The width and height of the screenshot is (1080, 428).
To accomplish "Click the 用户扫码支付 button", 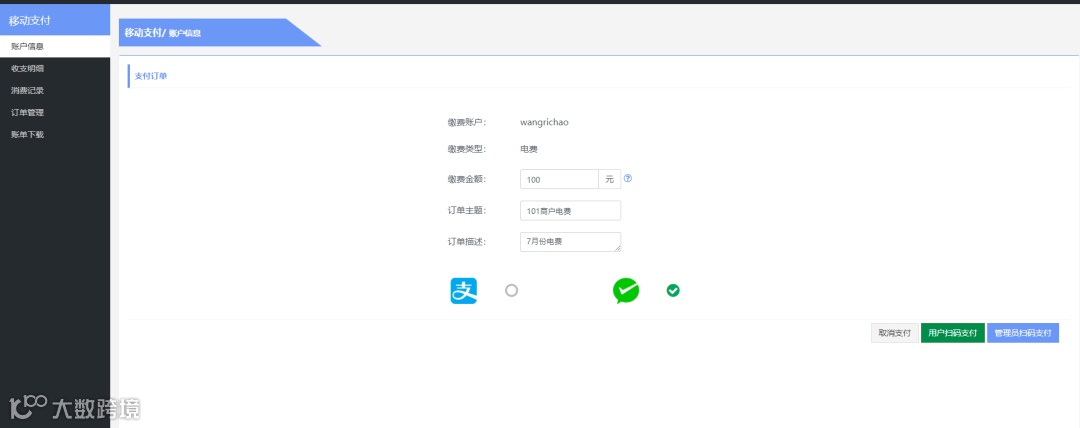I will click(953, 333).
